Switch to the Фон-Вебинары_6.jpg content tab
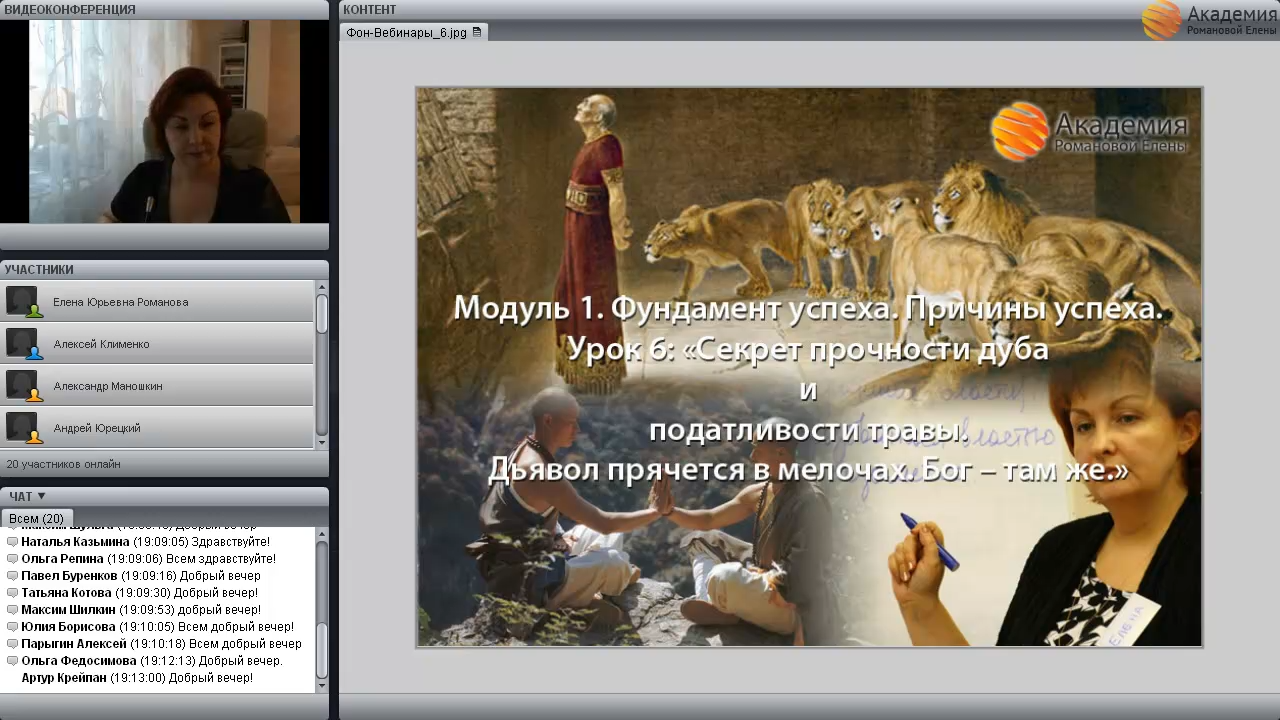Viewport: 1280px width, 720px height. point(413,32)
